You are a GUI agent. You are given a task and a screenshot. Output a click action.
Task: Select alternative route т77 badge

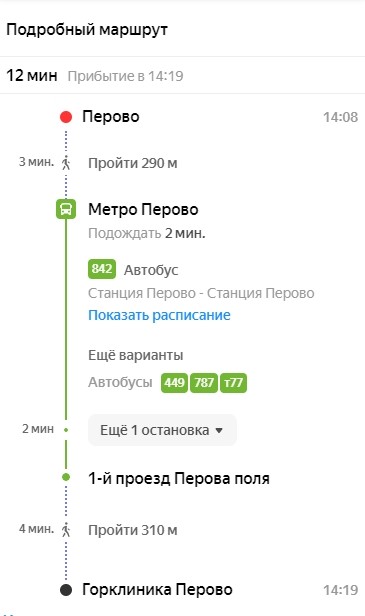233,383
